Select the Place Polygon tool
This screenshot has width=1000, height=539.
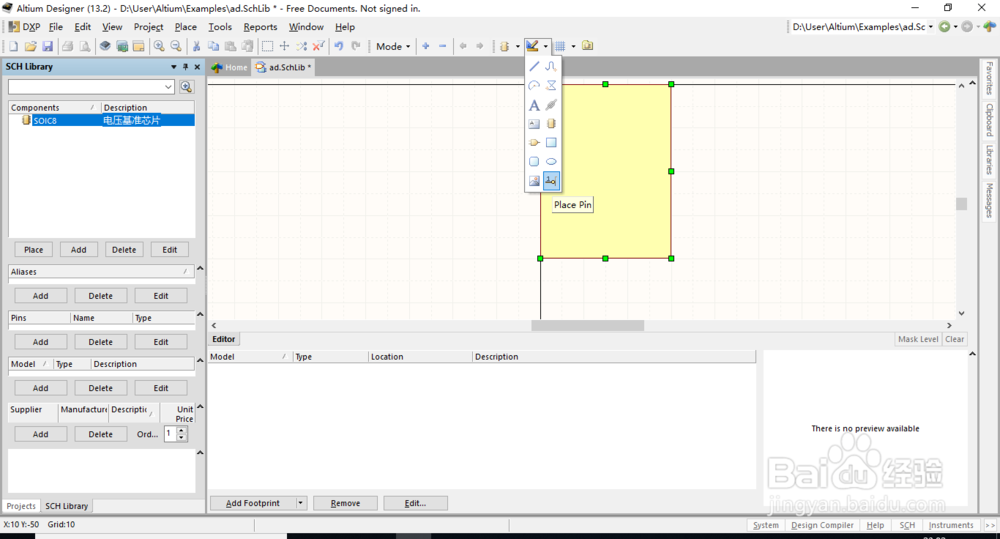tap(552, 85)
